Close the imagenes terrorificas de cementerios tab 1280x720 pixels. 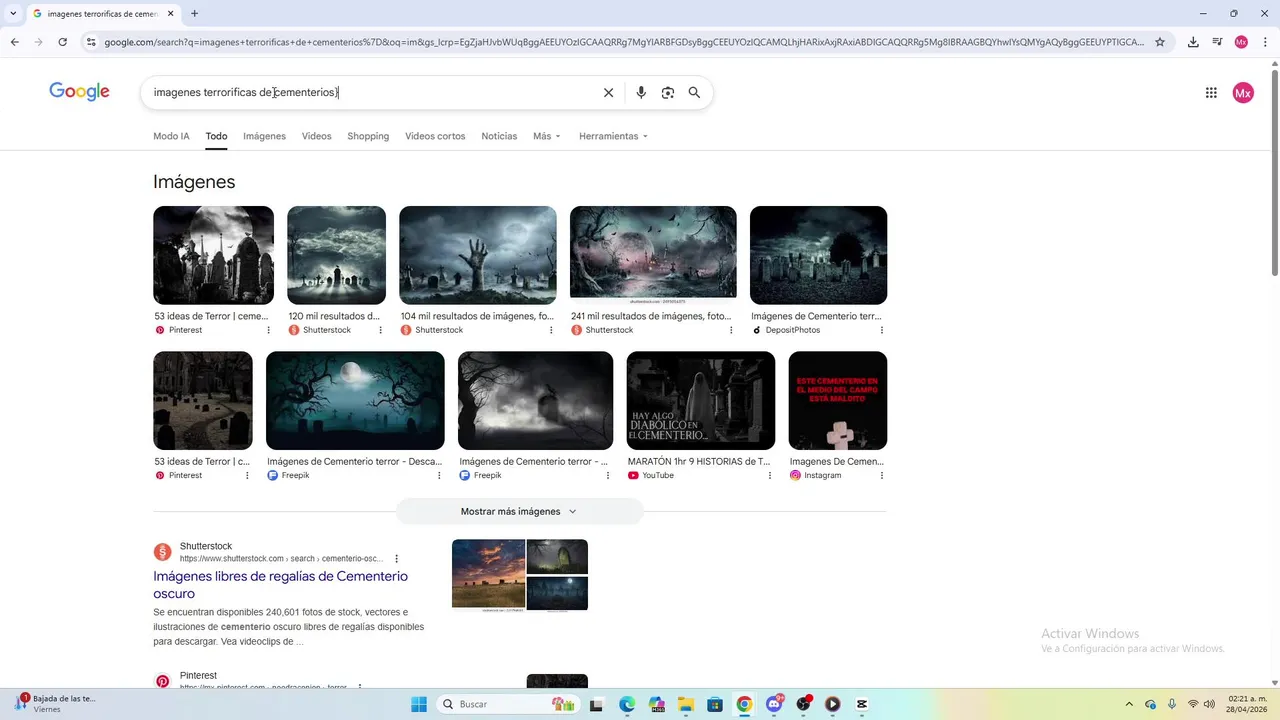point(171,14)
